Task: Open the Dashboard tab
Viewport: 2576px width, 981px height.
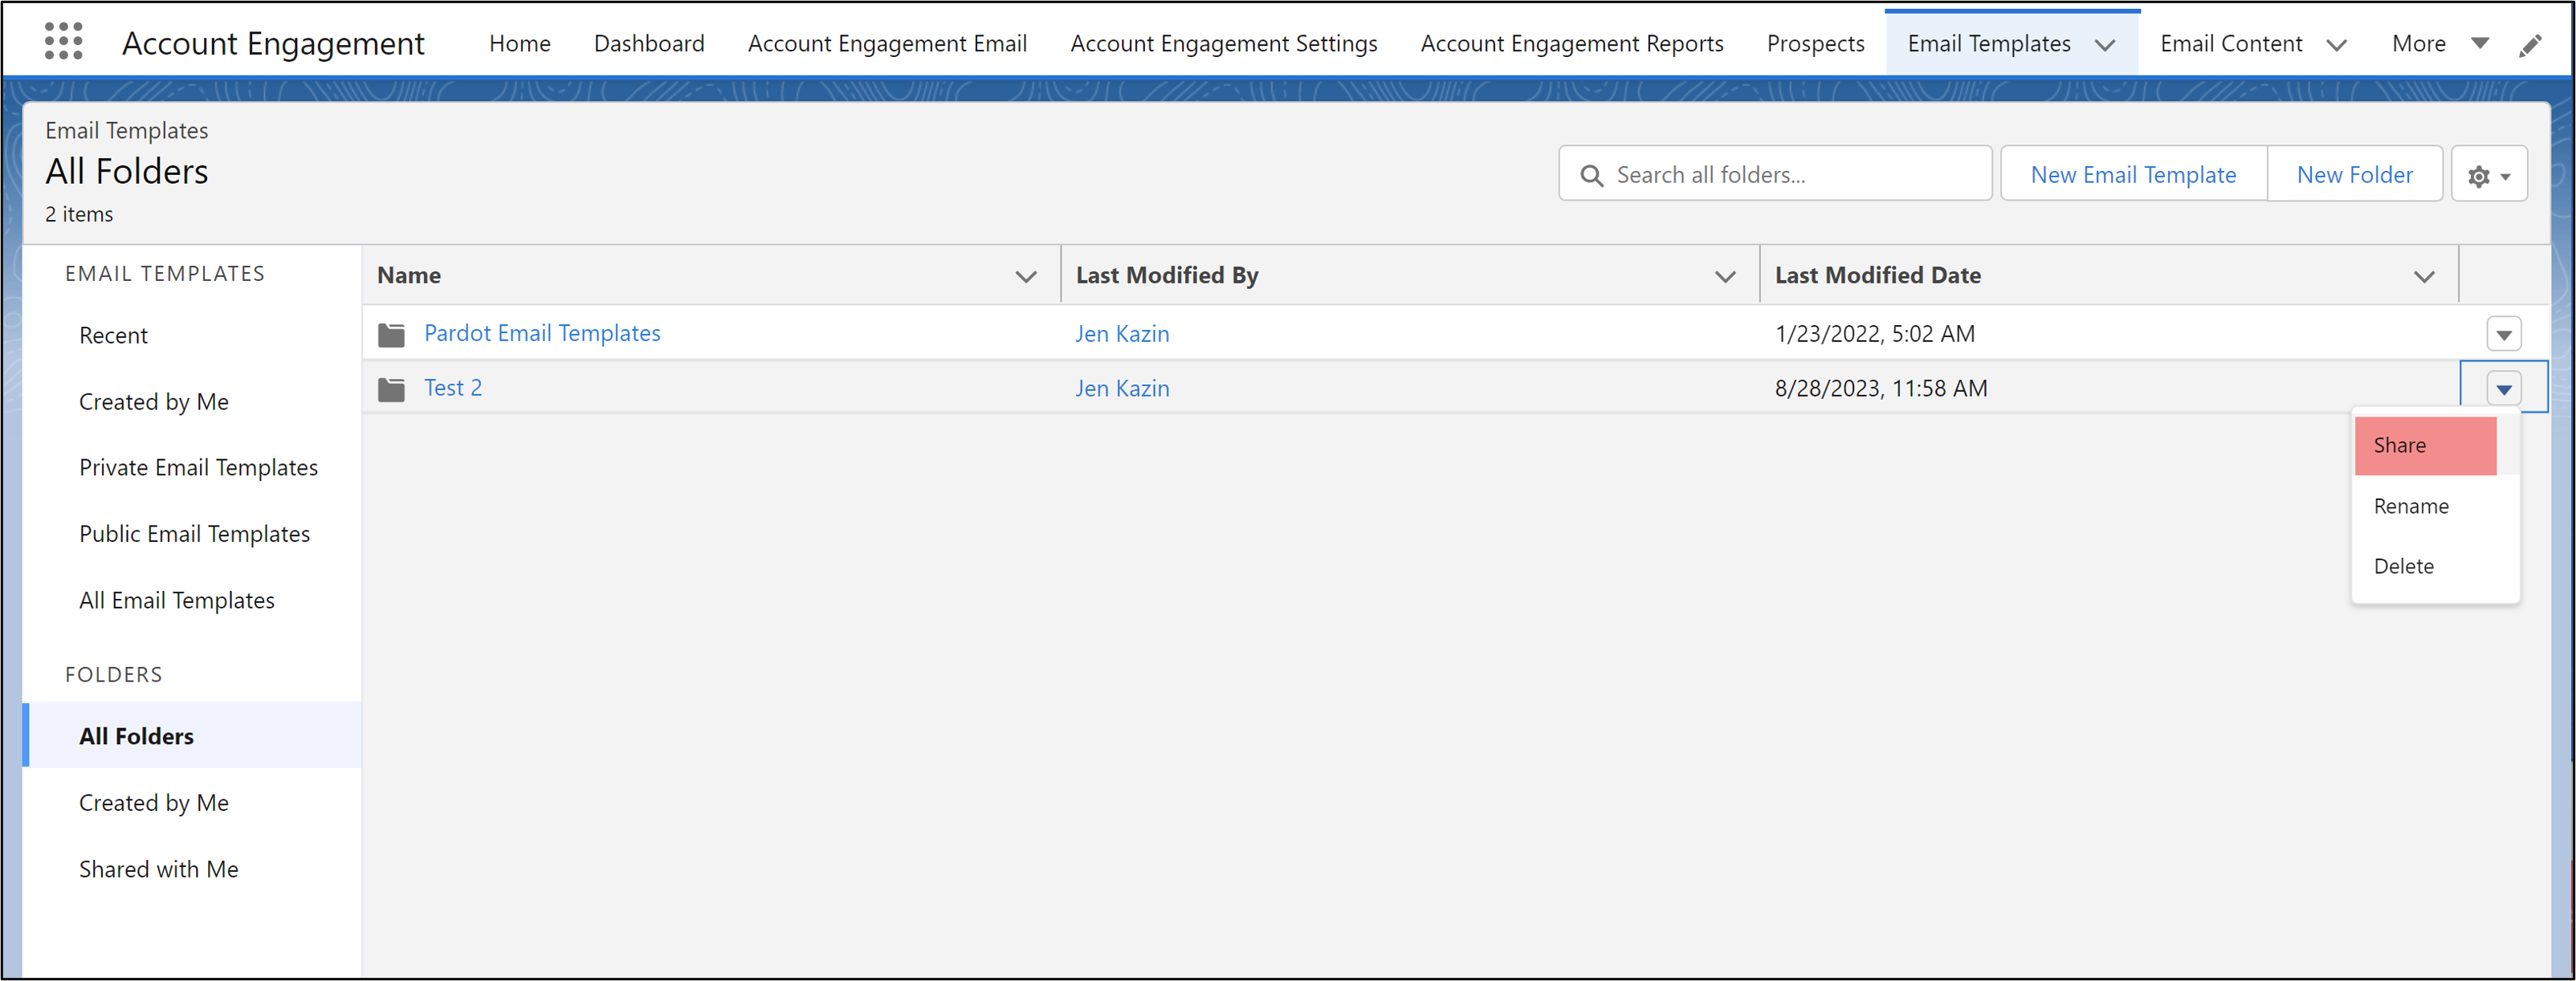Action: click(649, 44)
